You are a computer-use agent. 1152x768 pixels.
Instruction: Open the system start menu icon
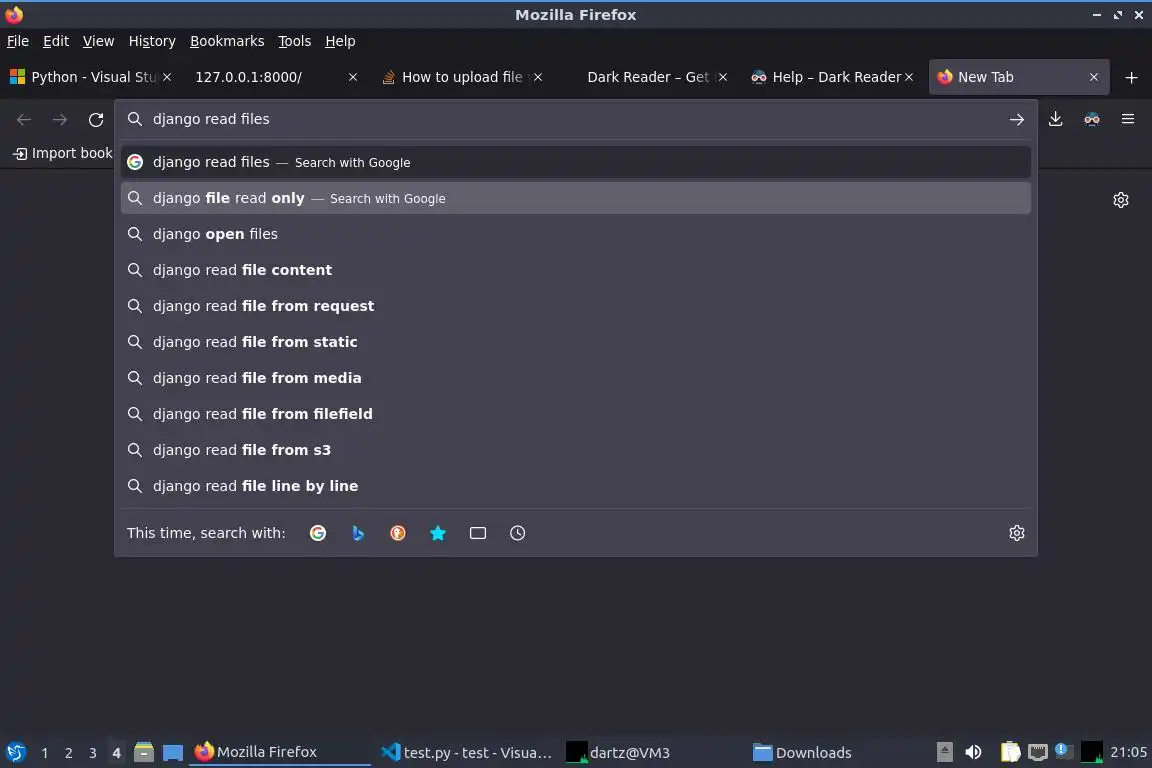(15, 752)
